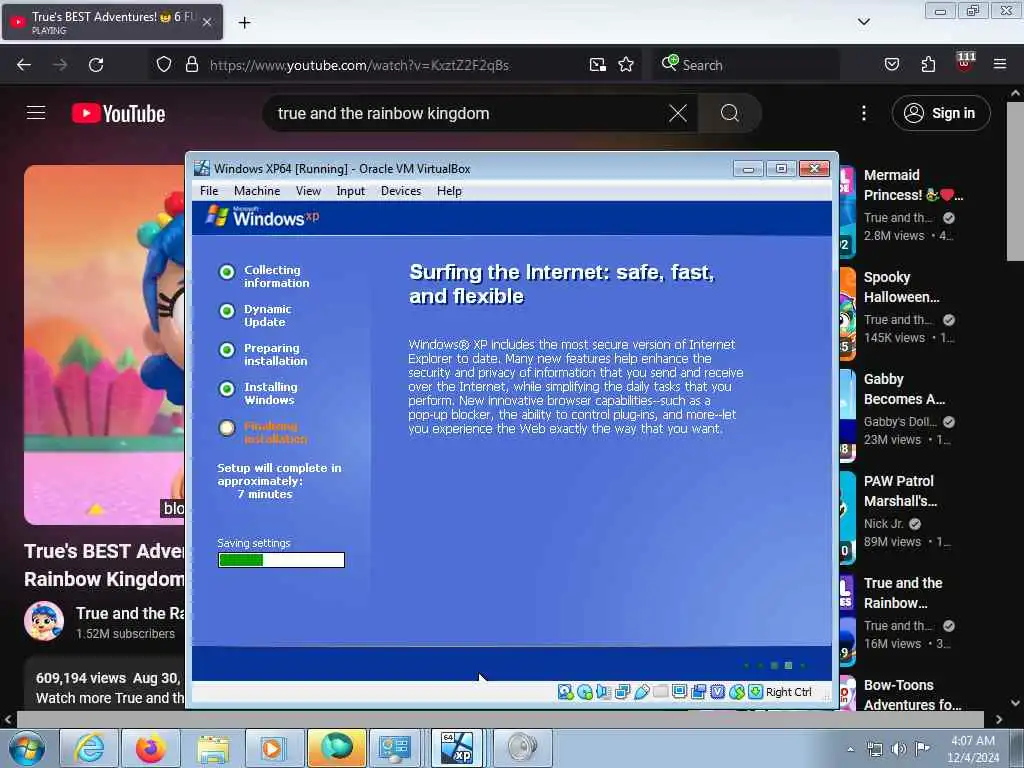Image resolution: width=1024 pixels, height=768 pixels.
Task: Open the VirtualBox File menu
Action: (x=209, y=191)
